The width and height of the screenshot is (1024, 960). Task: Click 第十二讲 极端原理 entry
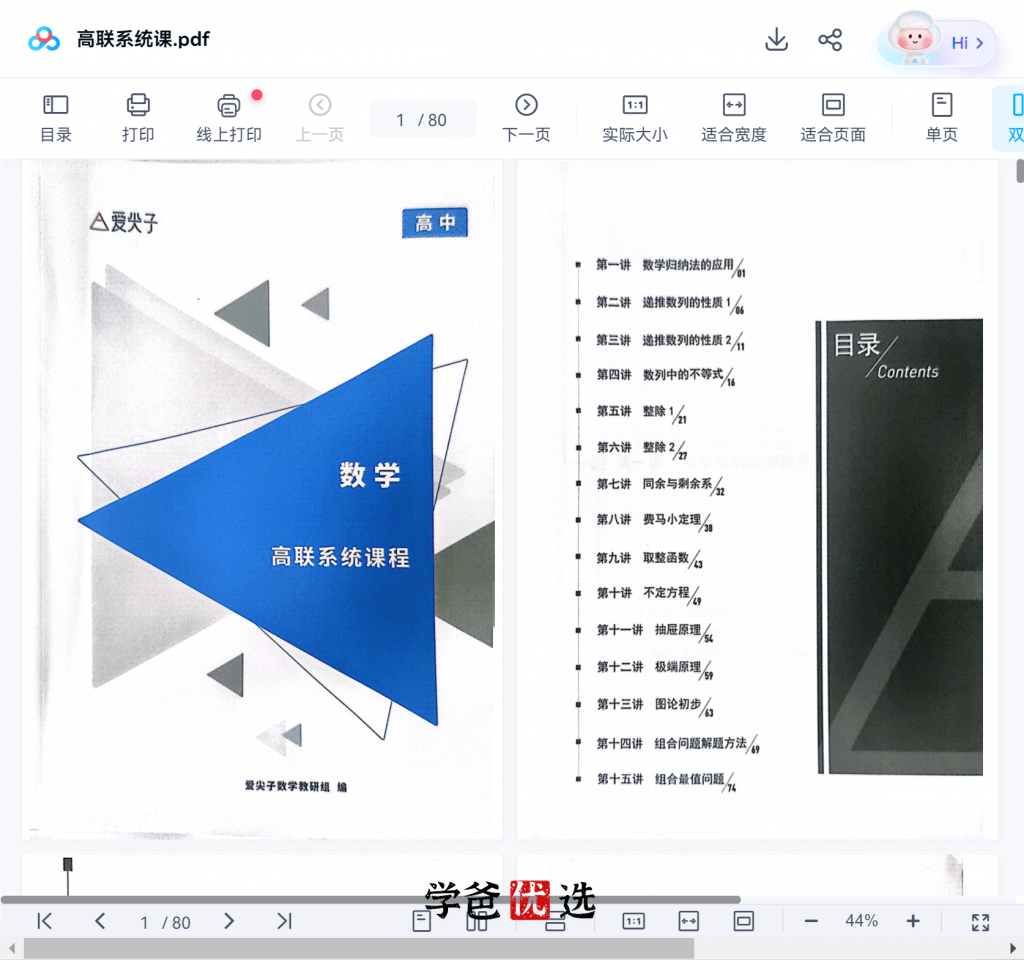point(655,667)
